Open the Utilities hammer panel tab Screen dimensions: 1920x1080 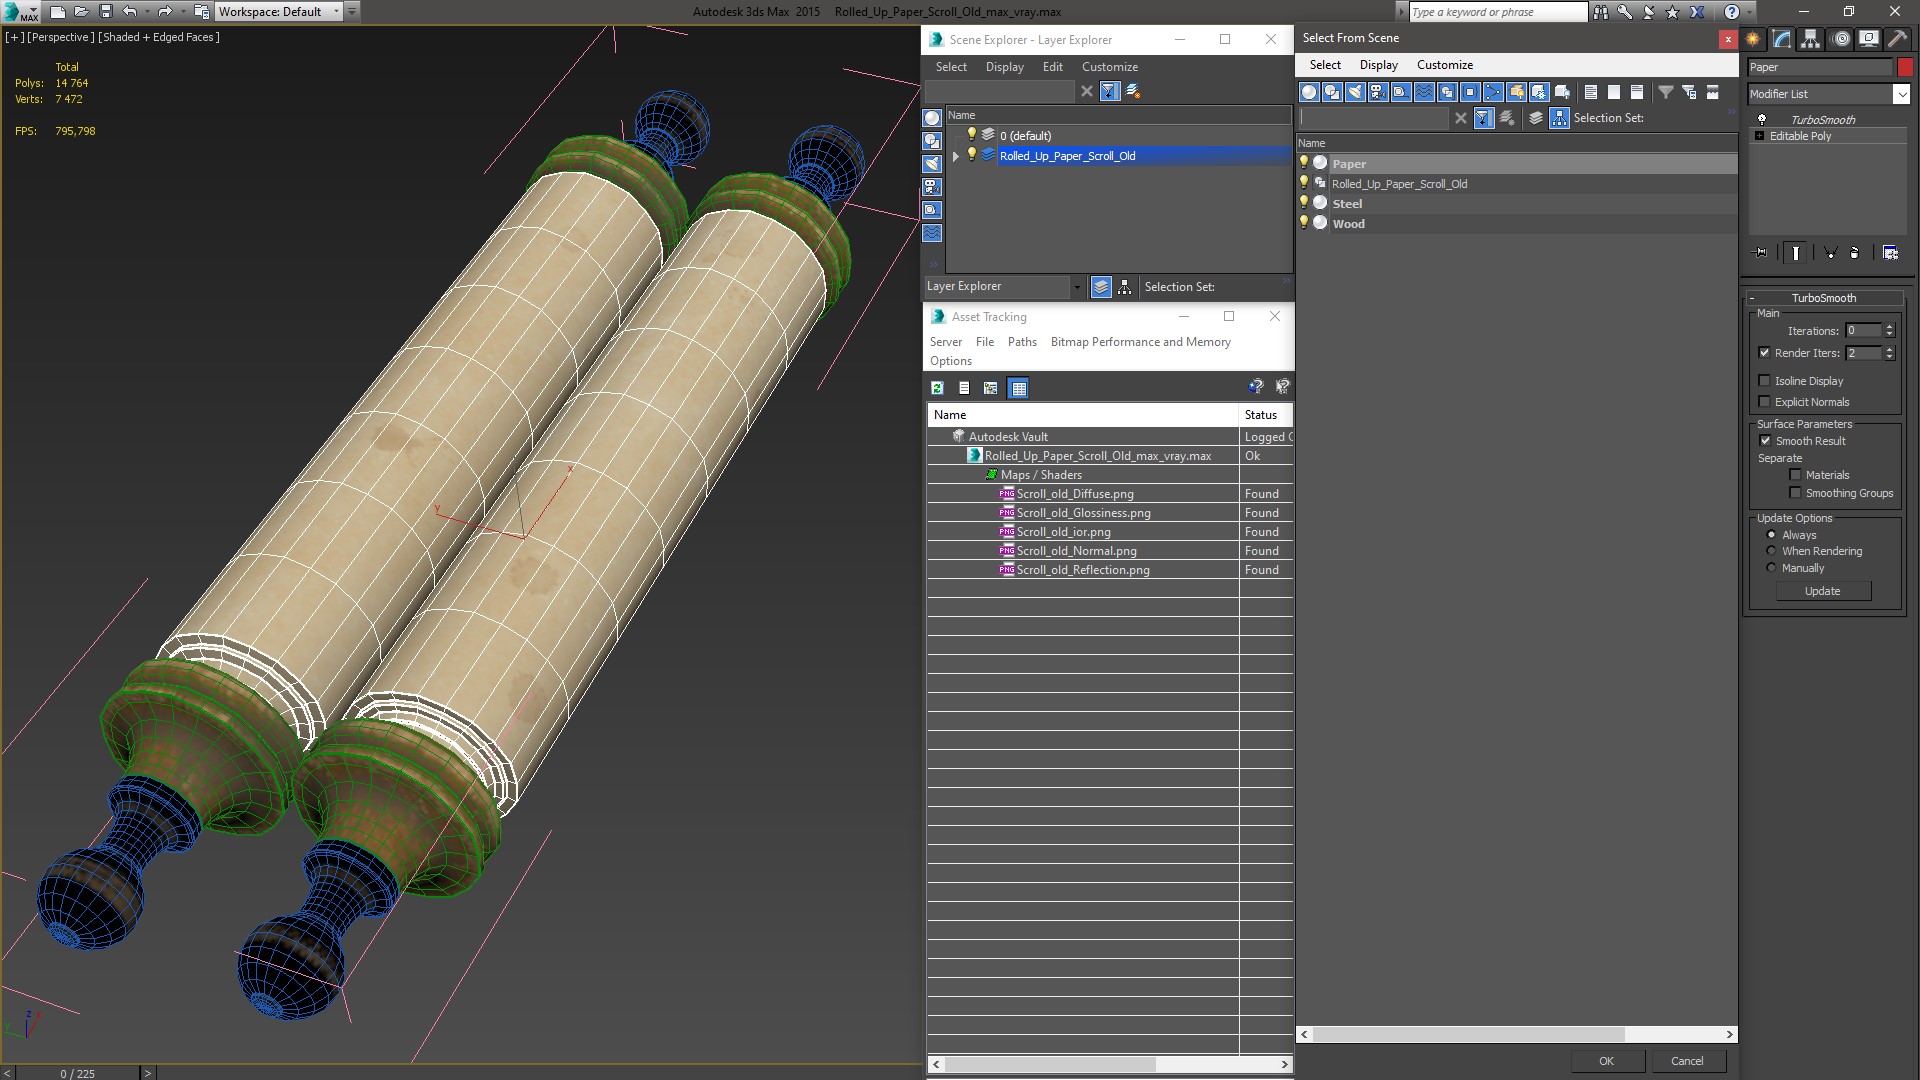[1897, 39]
